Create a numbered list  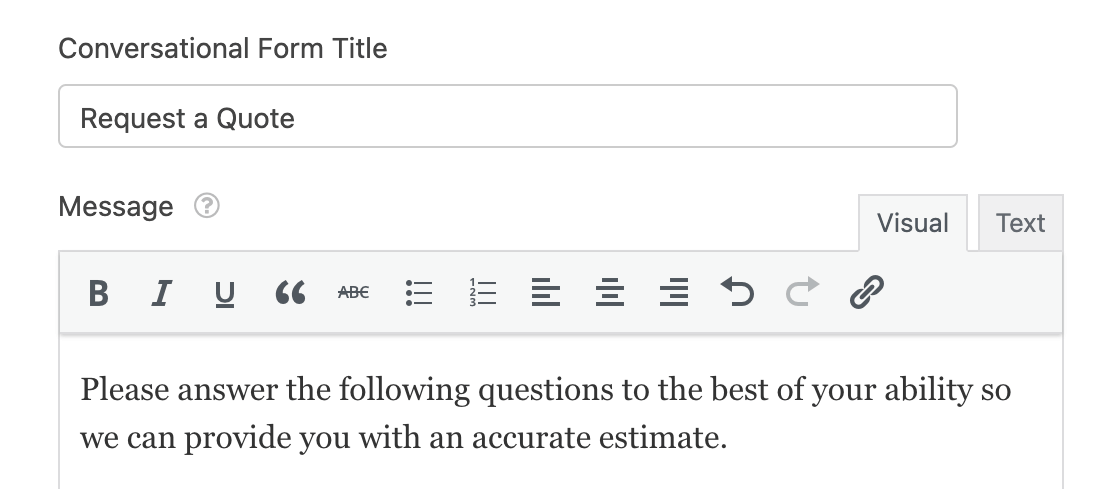[483, 293]
